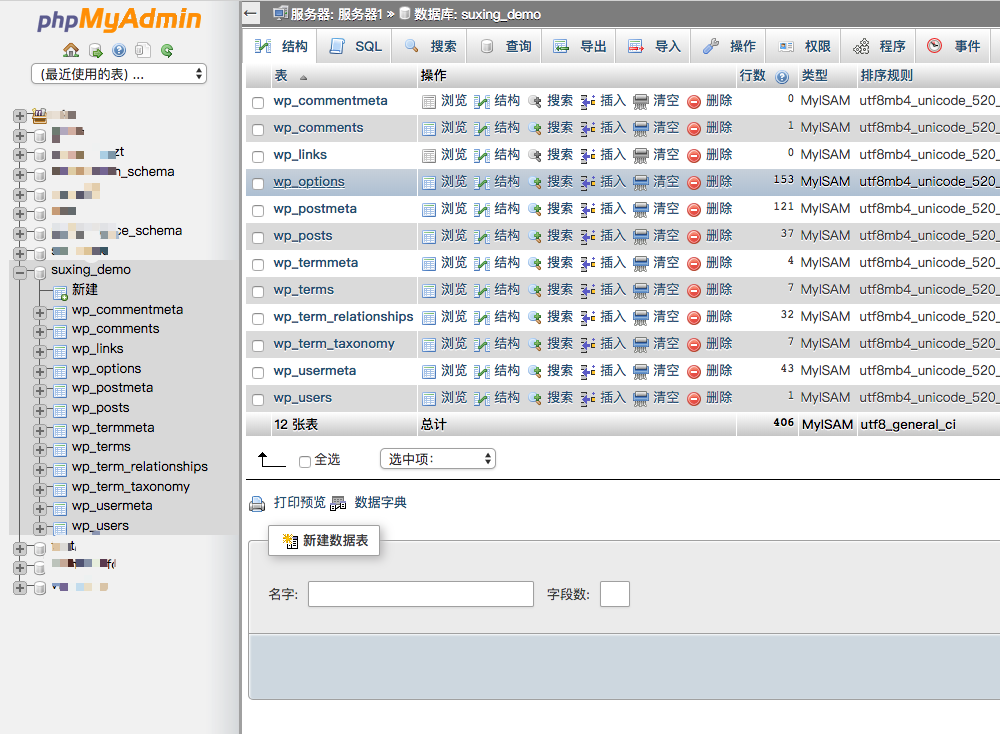Viewport: 1000px width, 734px height.
Task: Switch to the SQL tab
Action: pyautogui.click(x=355, y=46)
